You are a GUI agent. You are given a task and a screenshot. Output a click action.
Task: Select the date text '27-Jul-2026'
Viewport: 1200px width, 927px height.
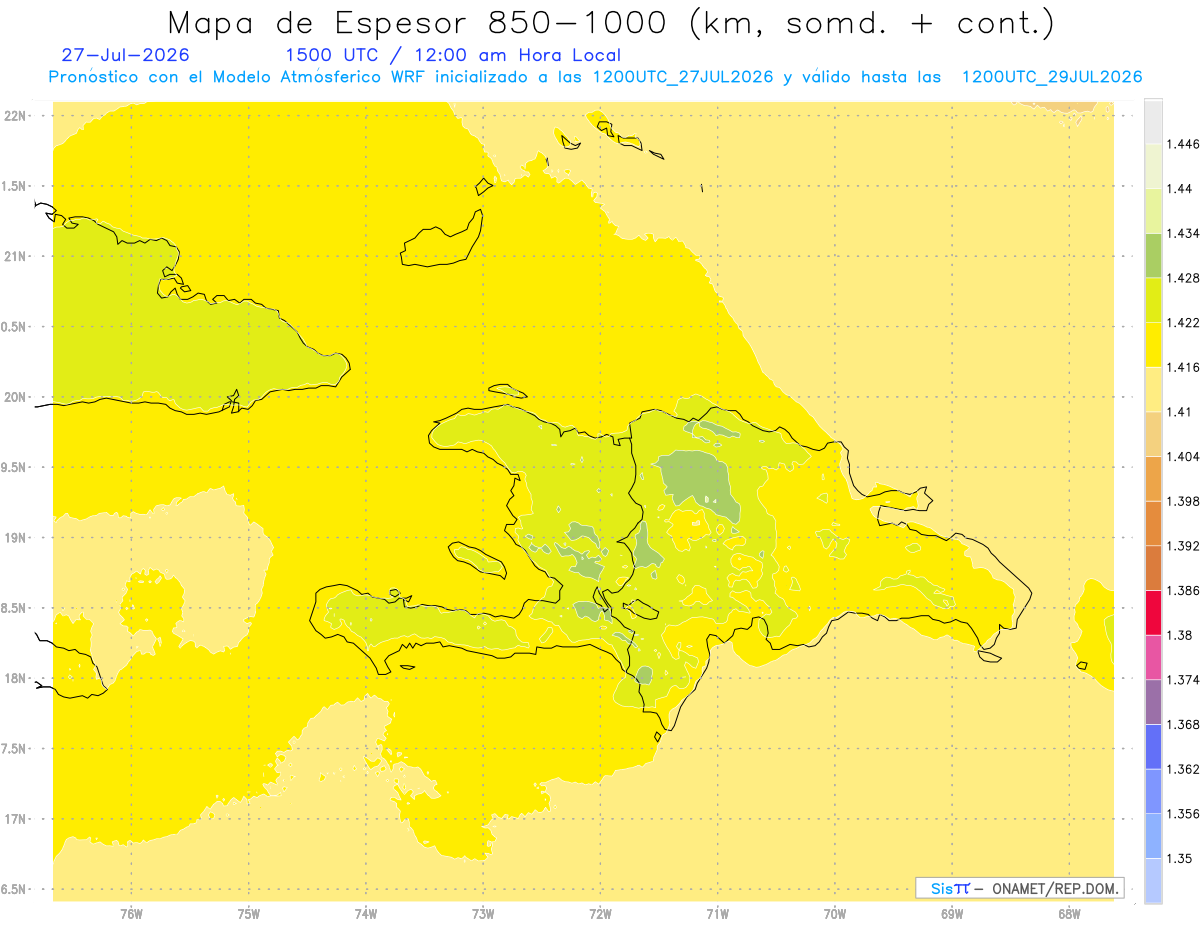click(x=125, y=55)
